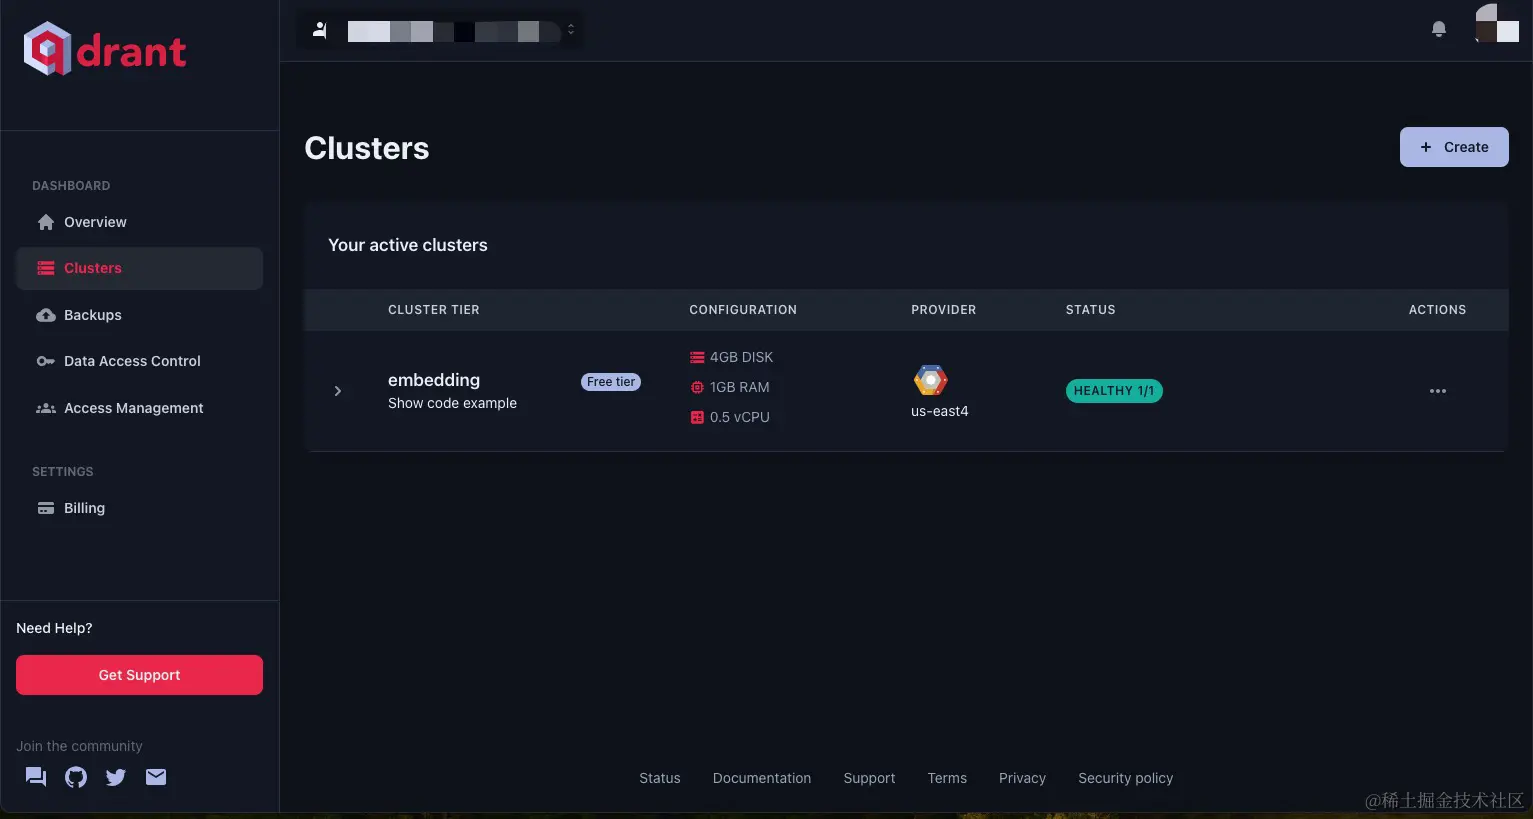The height and width of the screenshot is (819, 1533).
Task: Click the Create cluster button
Action: coord(1454,146)
